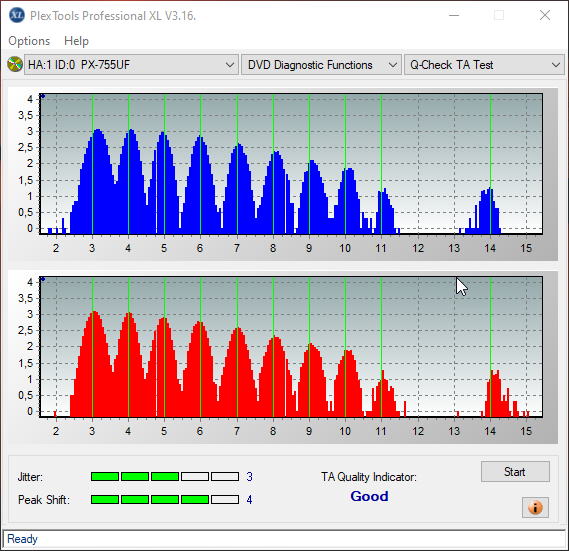Click the Good quality indicator text
569x551 pixels.
tap(369, 496)
